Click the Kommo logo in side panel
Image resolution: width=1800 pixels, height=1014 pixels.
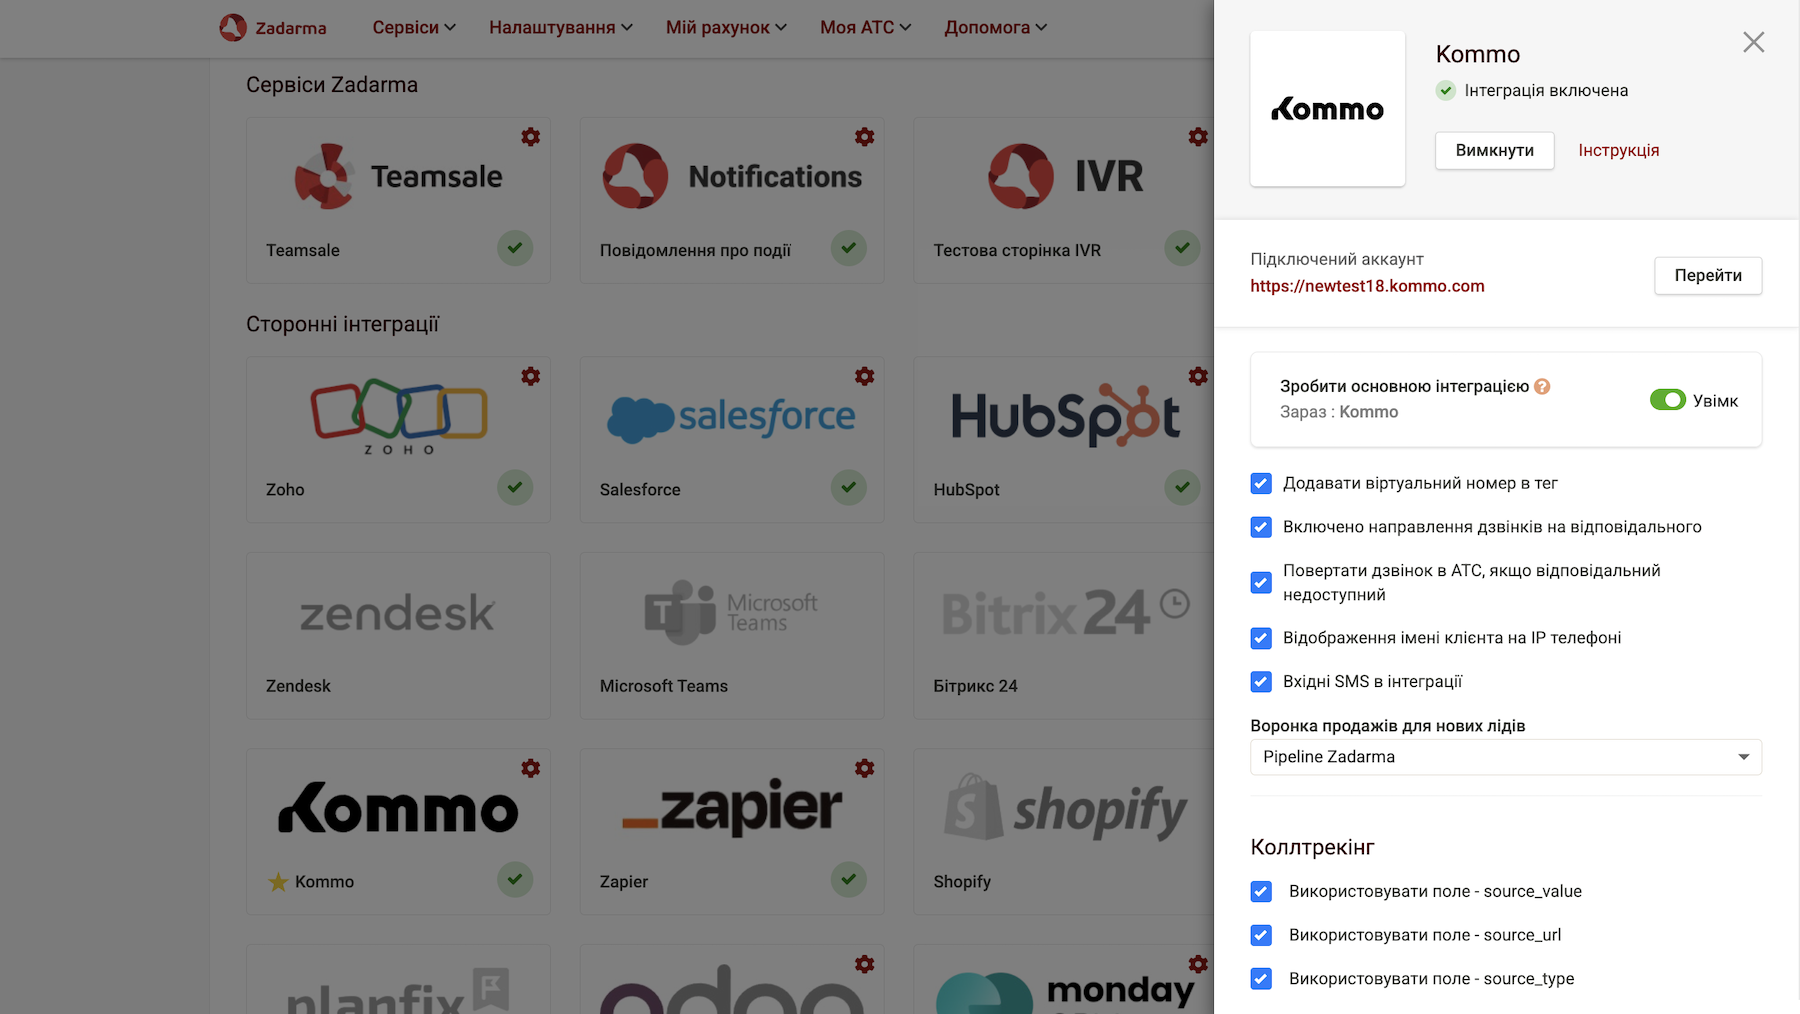coord(1328,109)
